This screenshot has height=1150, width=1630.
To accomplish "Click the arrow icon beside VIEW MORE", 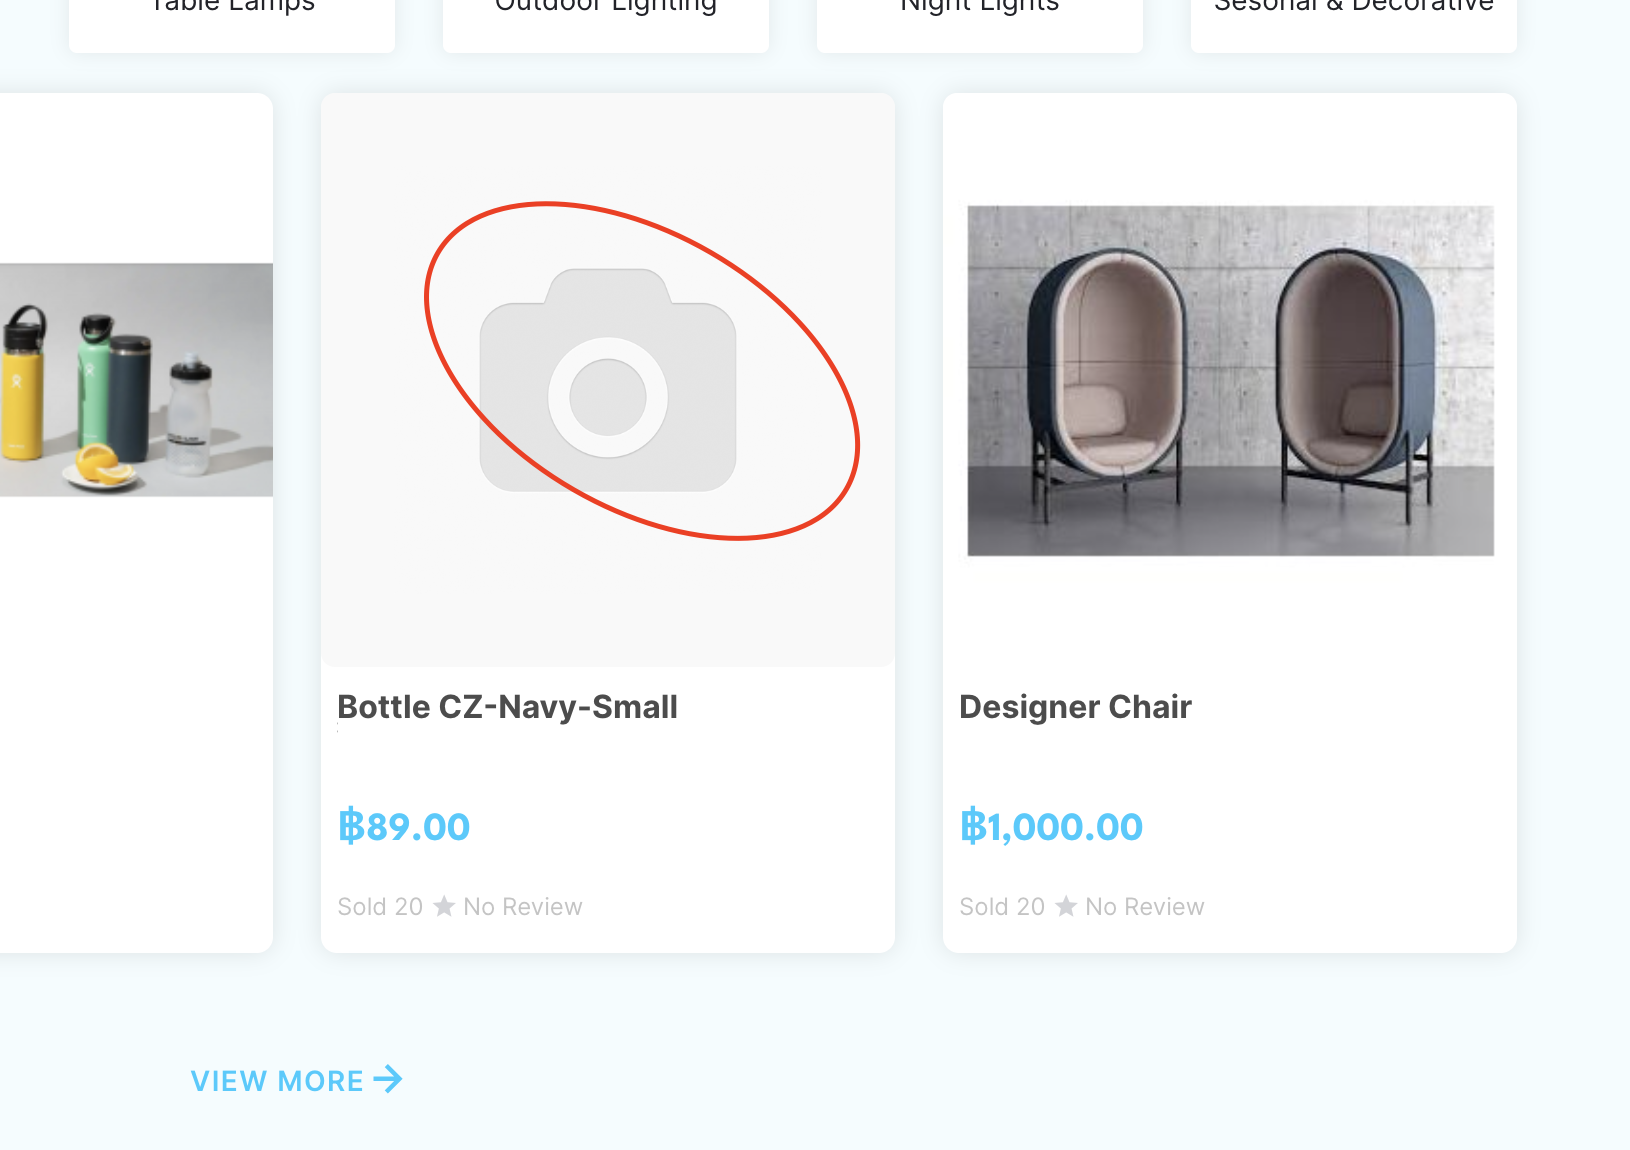I will point(388,1080).
